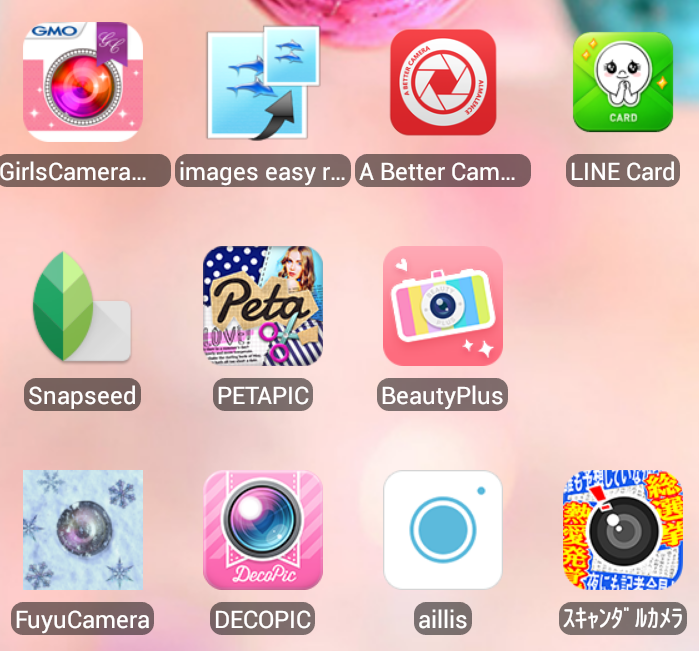Open Snapseed green leaf icon
This screenshot has height=651, width=699.
click(x=83, y=306)
